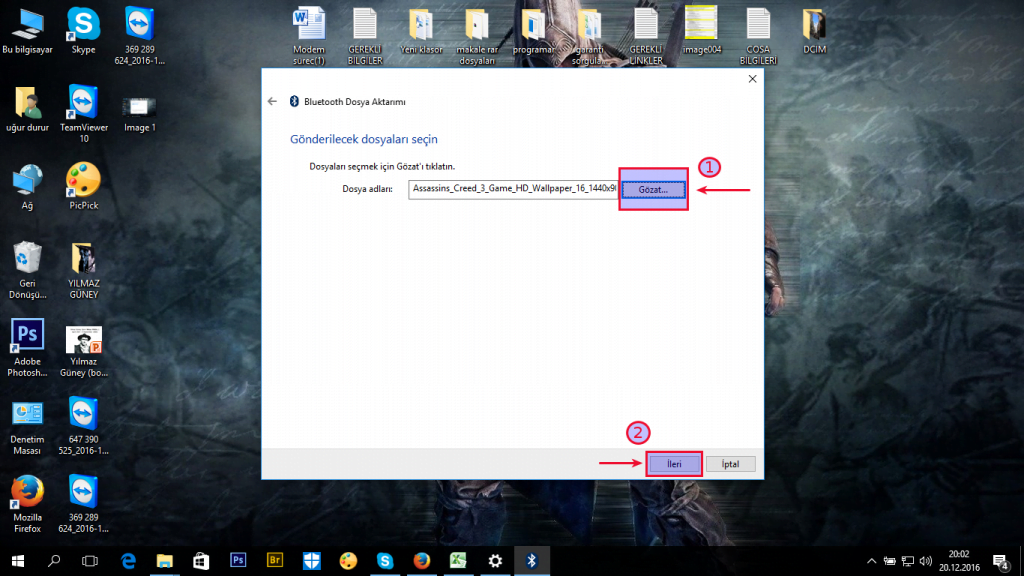Open the Action Center notifications
1024x576 pixels.
coord(1000,560)
